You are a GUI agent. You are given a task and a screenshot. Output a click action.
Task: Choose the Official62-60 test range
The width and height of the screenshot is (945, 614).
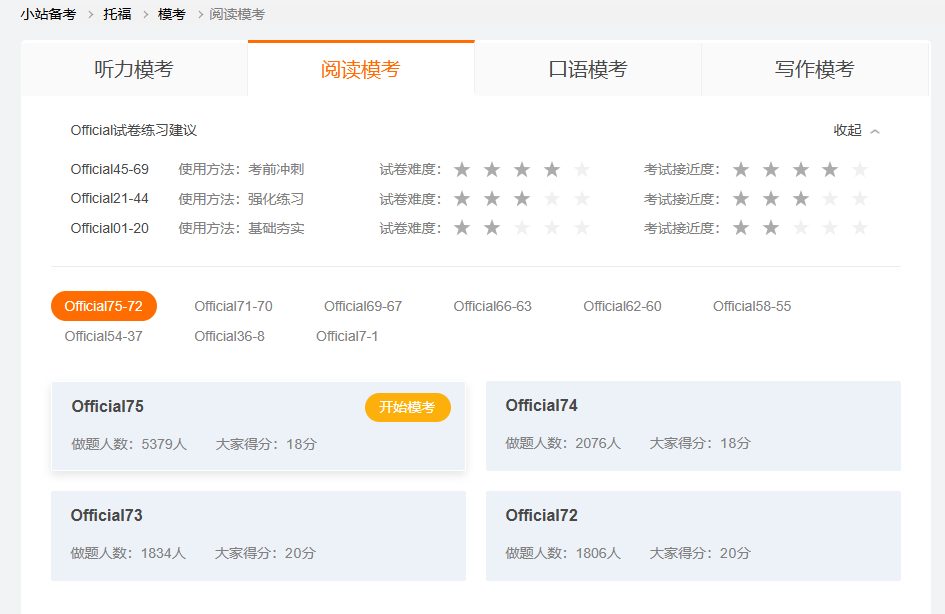622,306
